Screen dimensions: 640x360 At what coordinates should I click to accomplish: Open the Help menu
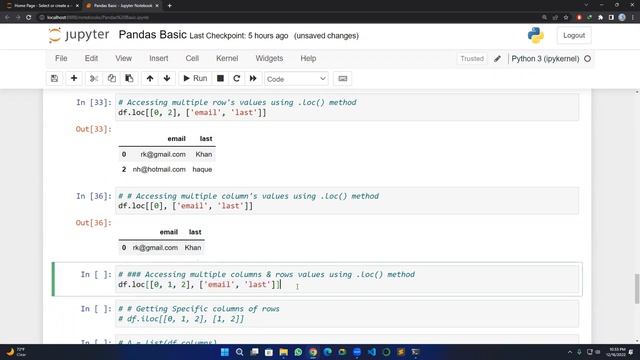(x=308, y=58)
